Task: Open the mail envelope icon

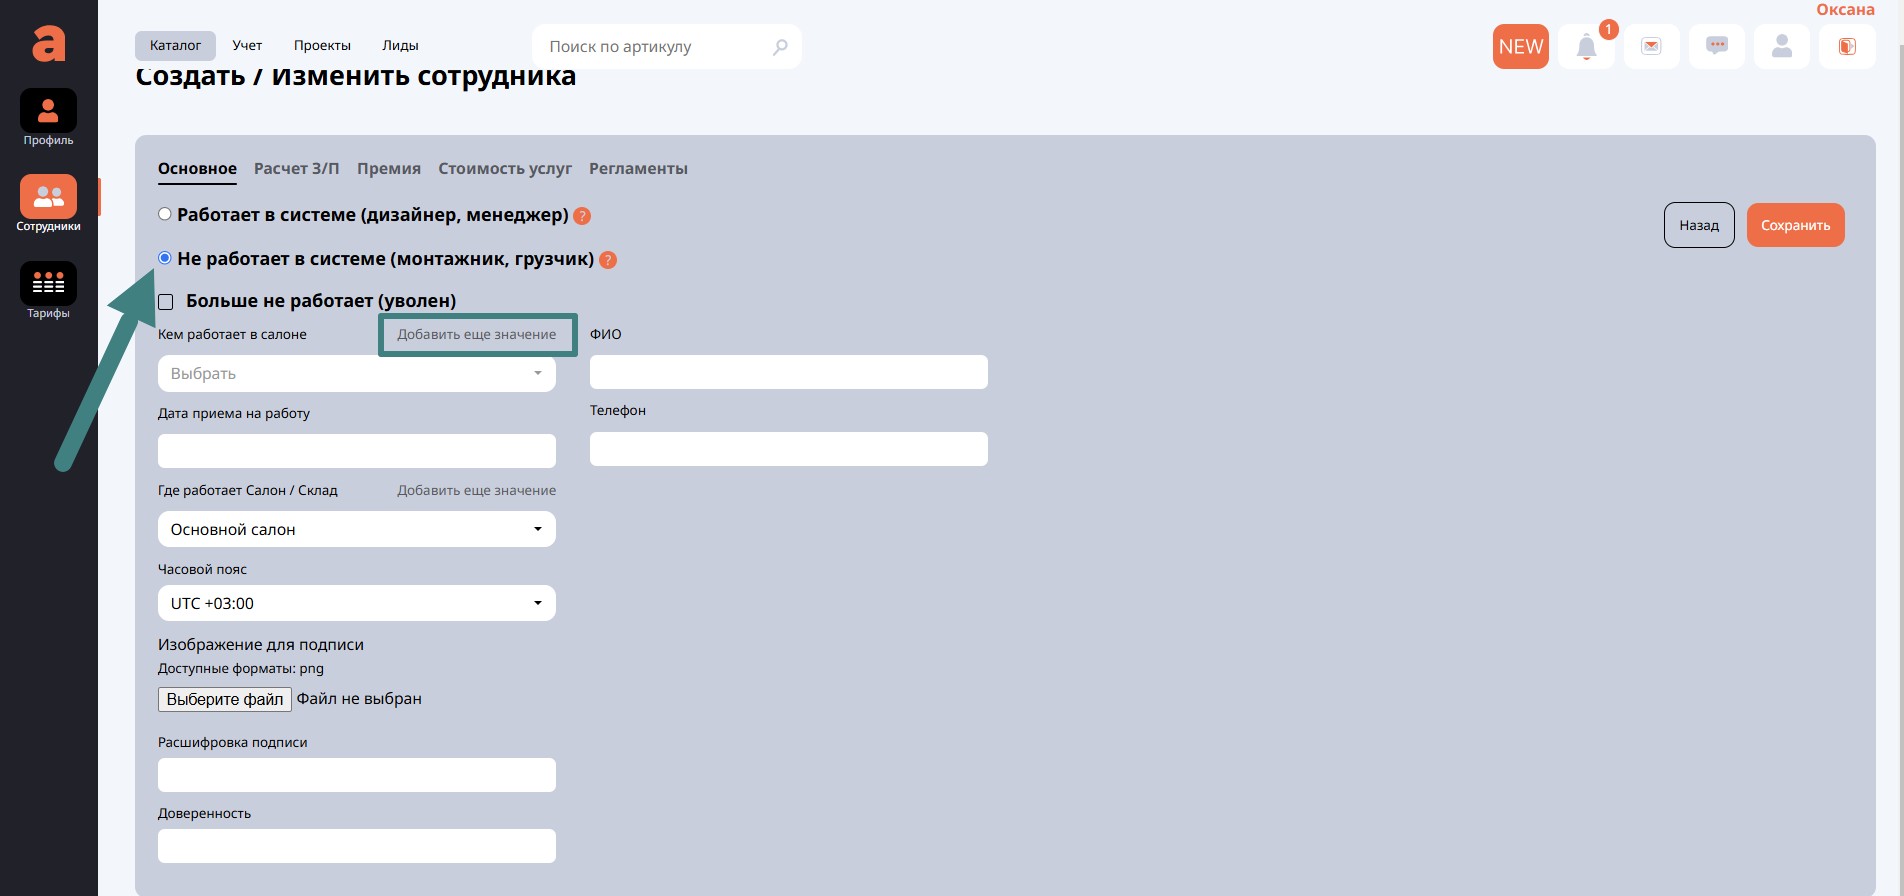Action: coord(1651,47)
